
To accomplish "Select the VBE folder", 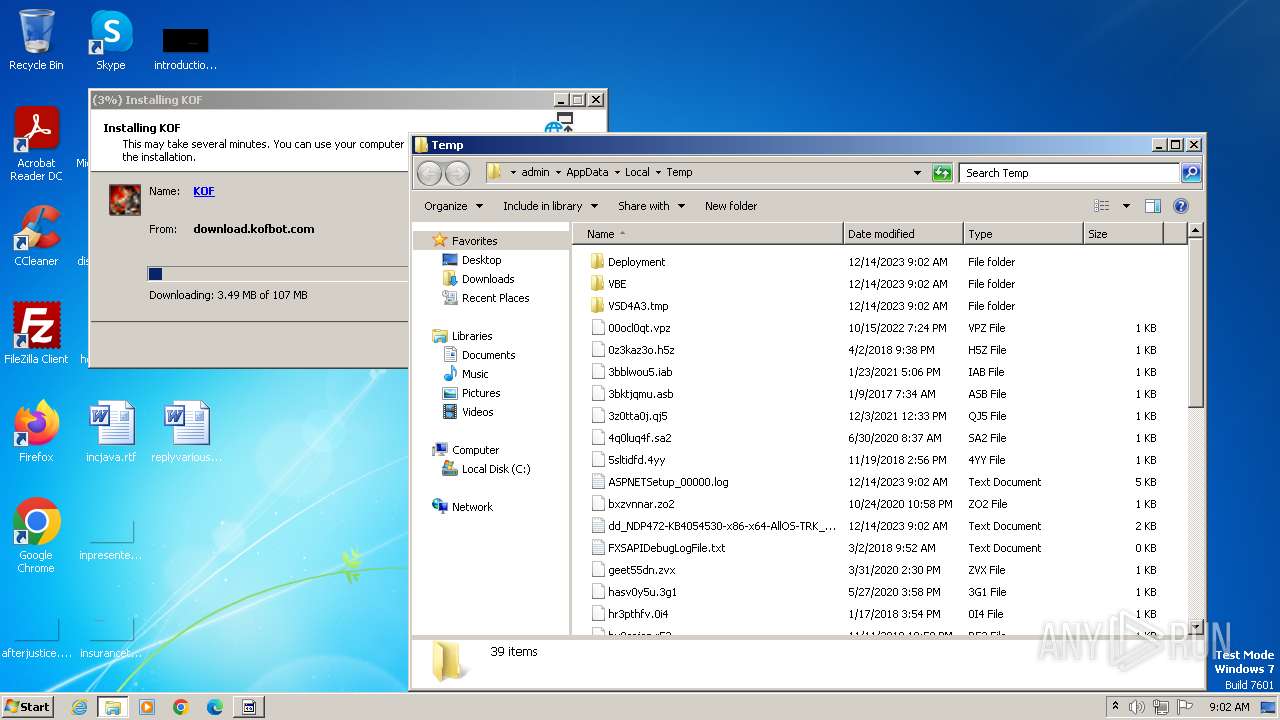I will [x=617, y=284].
